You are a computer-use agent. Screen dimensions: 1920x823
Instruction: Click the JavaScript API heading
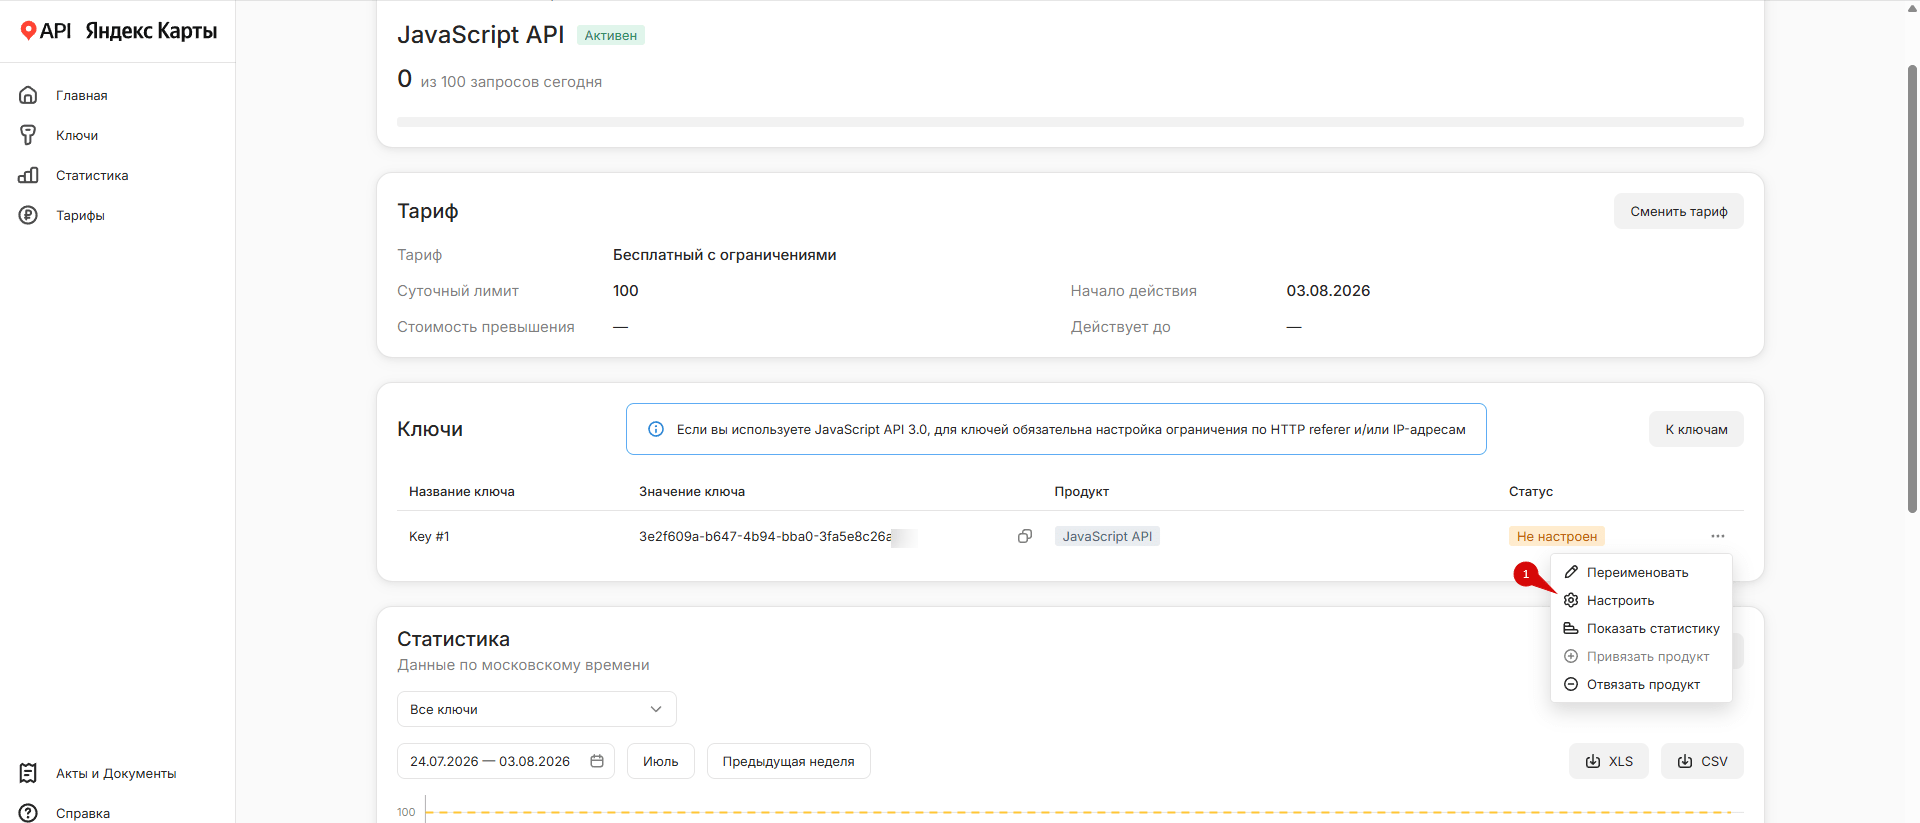[481, 35]
